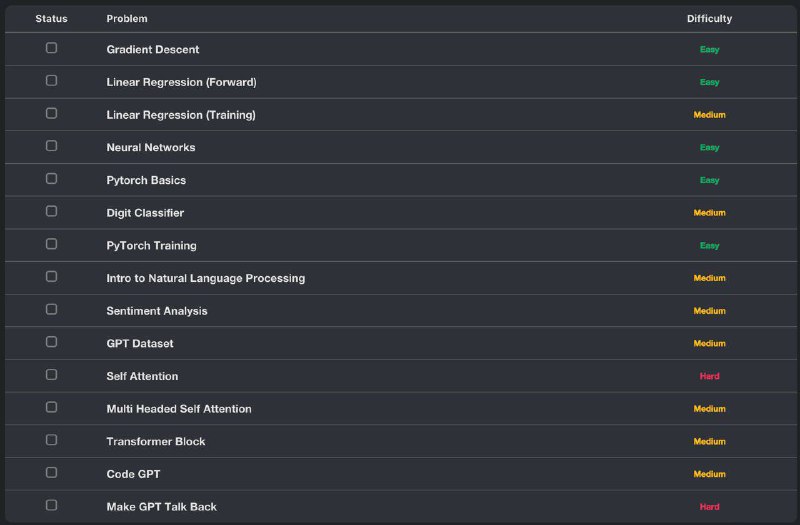The width and height of the screenshot is (800, 525).
Task: Mark Linear Regression (Training) as done
Action: point(51,113)
